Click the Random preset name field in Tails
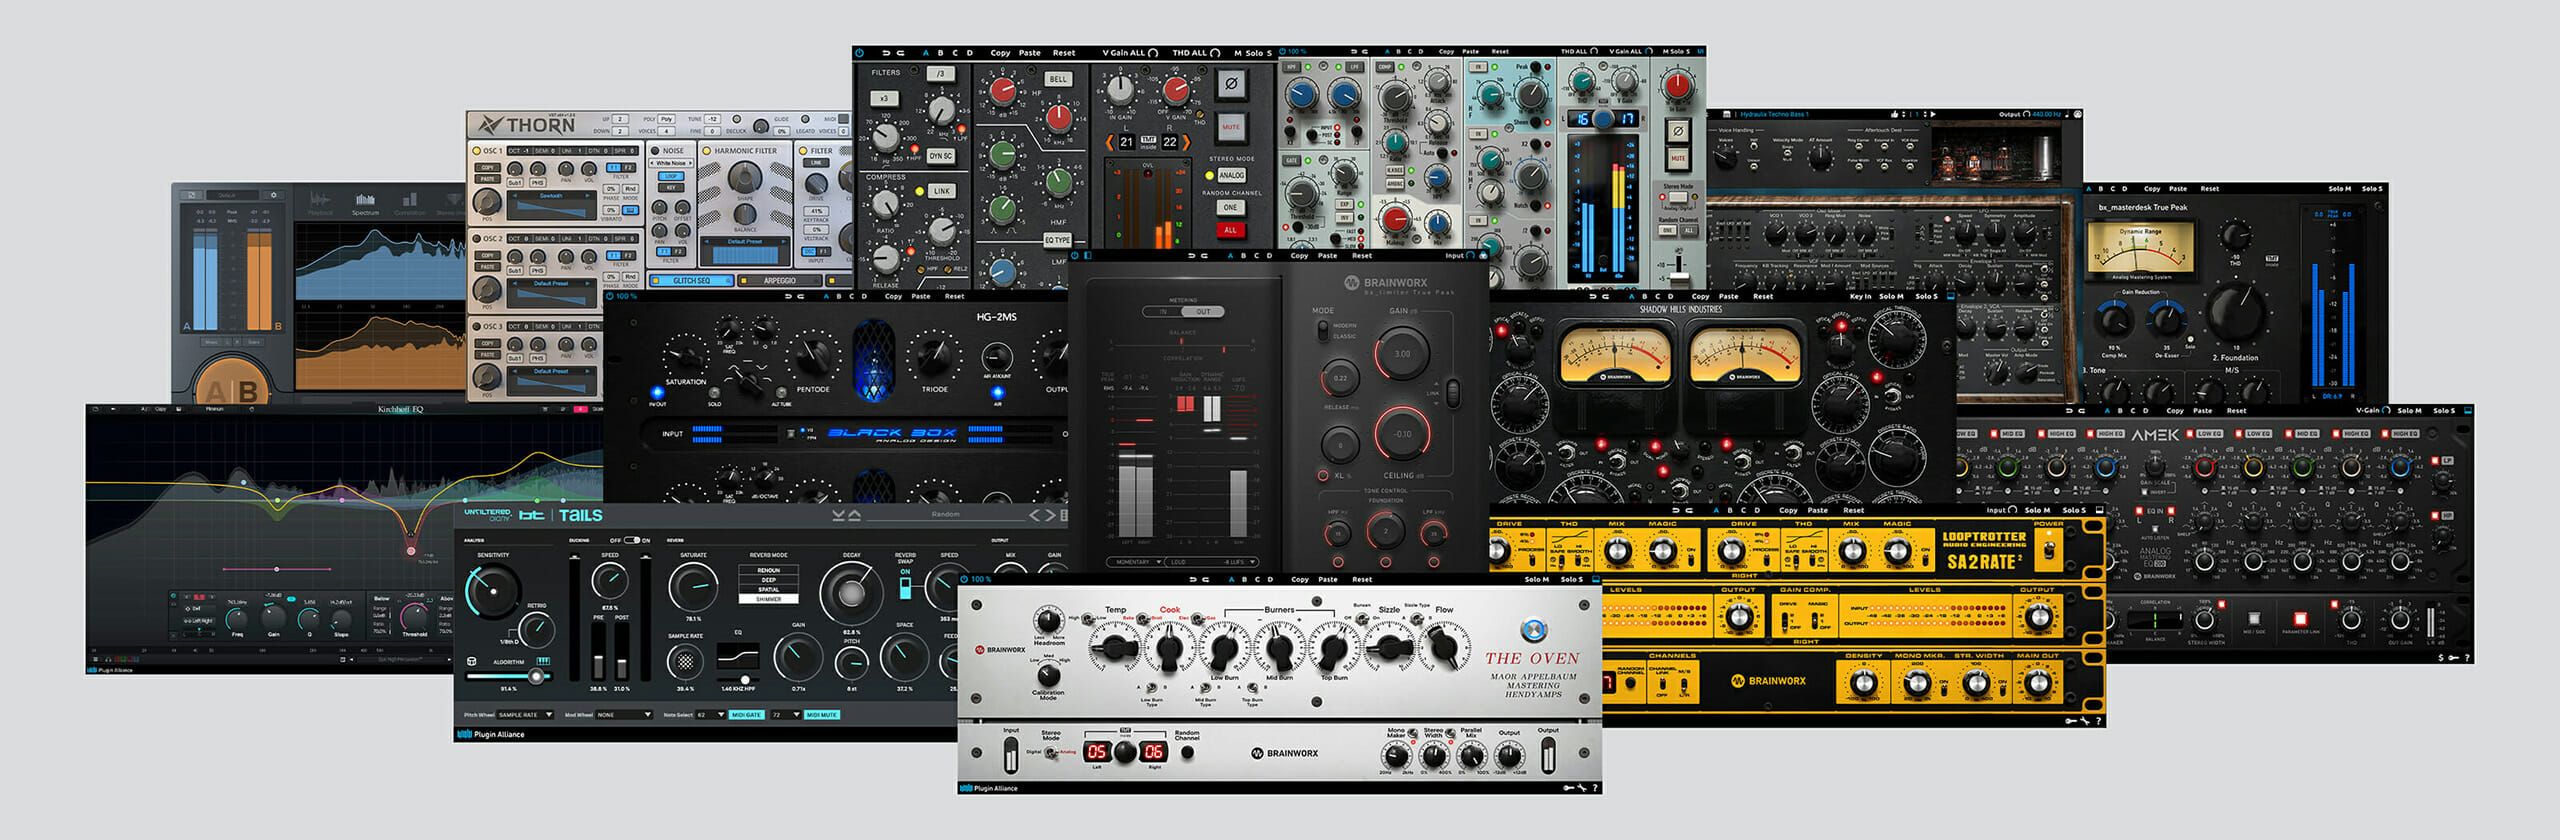 (945, 515)
